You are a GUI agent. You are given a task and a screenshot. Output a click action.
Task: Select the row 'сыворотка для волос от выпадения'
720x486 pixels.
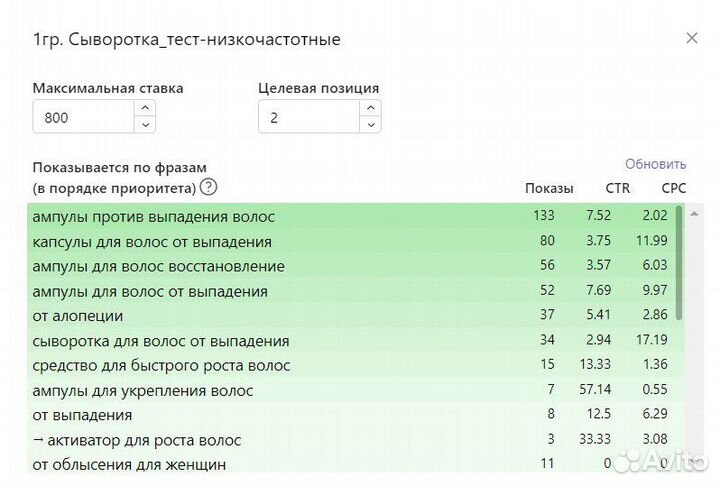coord(161,341)
